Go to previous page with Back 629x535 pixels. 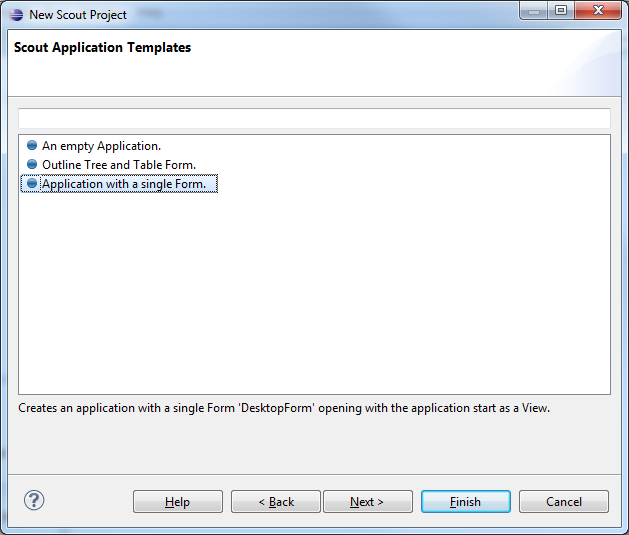point(276,501)
